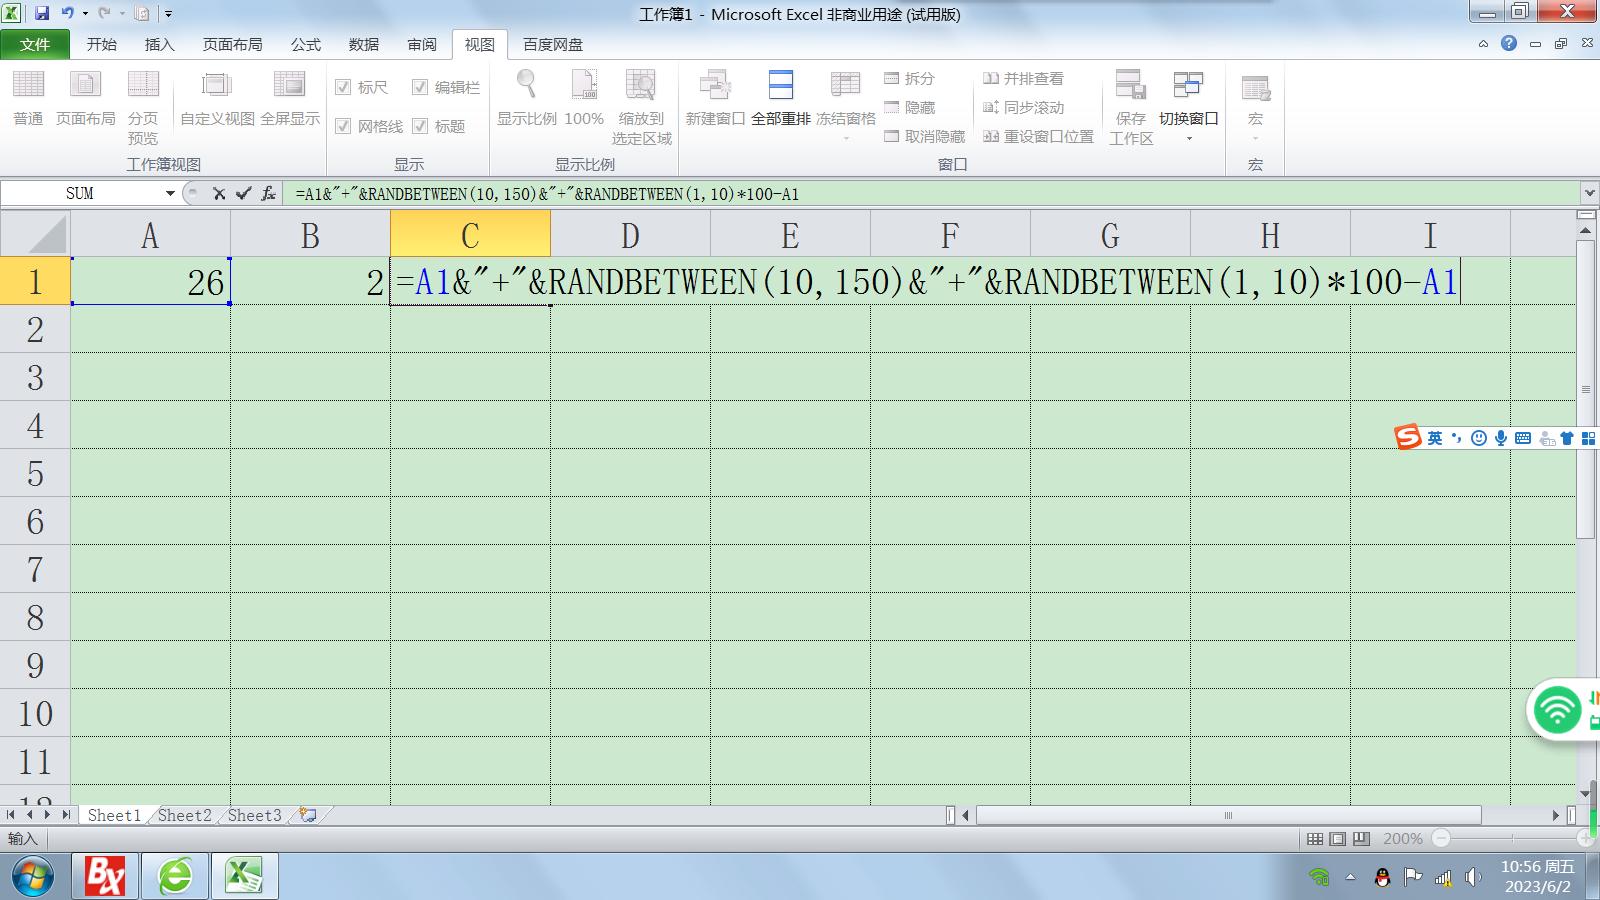Expand the formula bar chevron
Screen dimensions: 1600x900
[1589, 193]
